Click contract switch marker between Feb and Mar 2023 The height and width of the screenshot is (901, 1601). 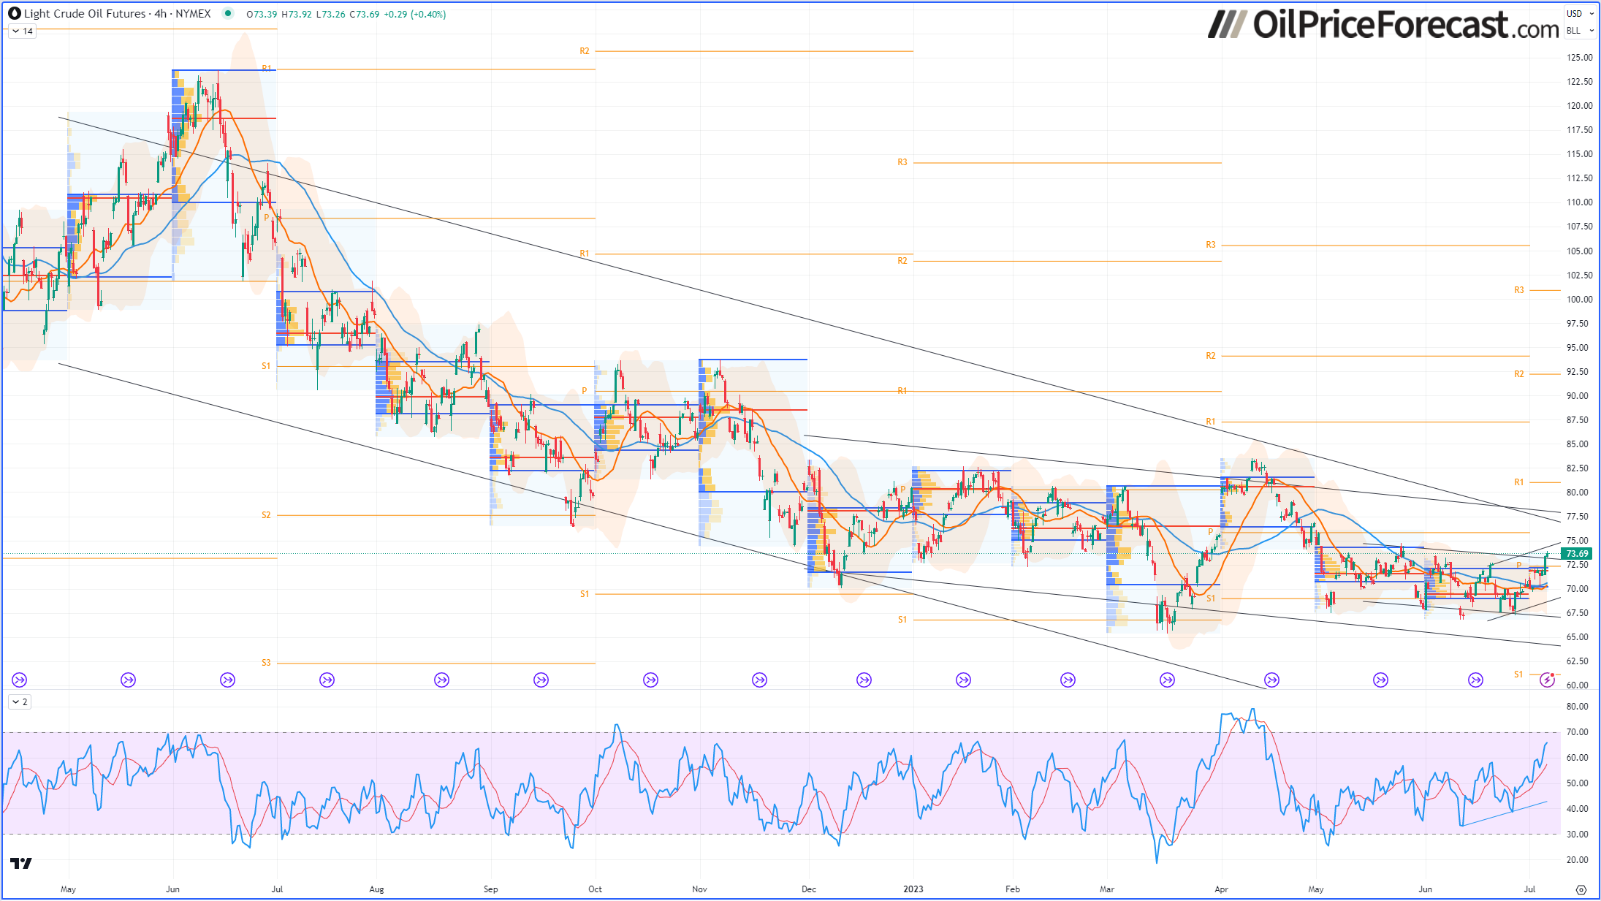(x=1068, y=680)
